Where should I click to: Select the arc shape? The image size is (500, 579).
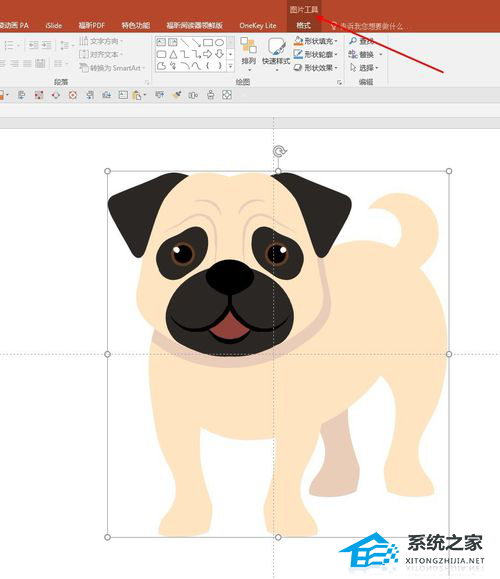pyautogui.click(x=185, y=66)
